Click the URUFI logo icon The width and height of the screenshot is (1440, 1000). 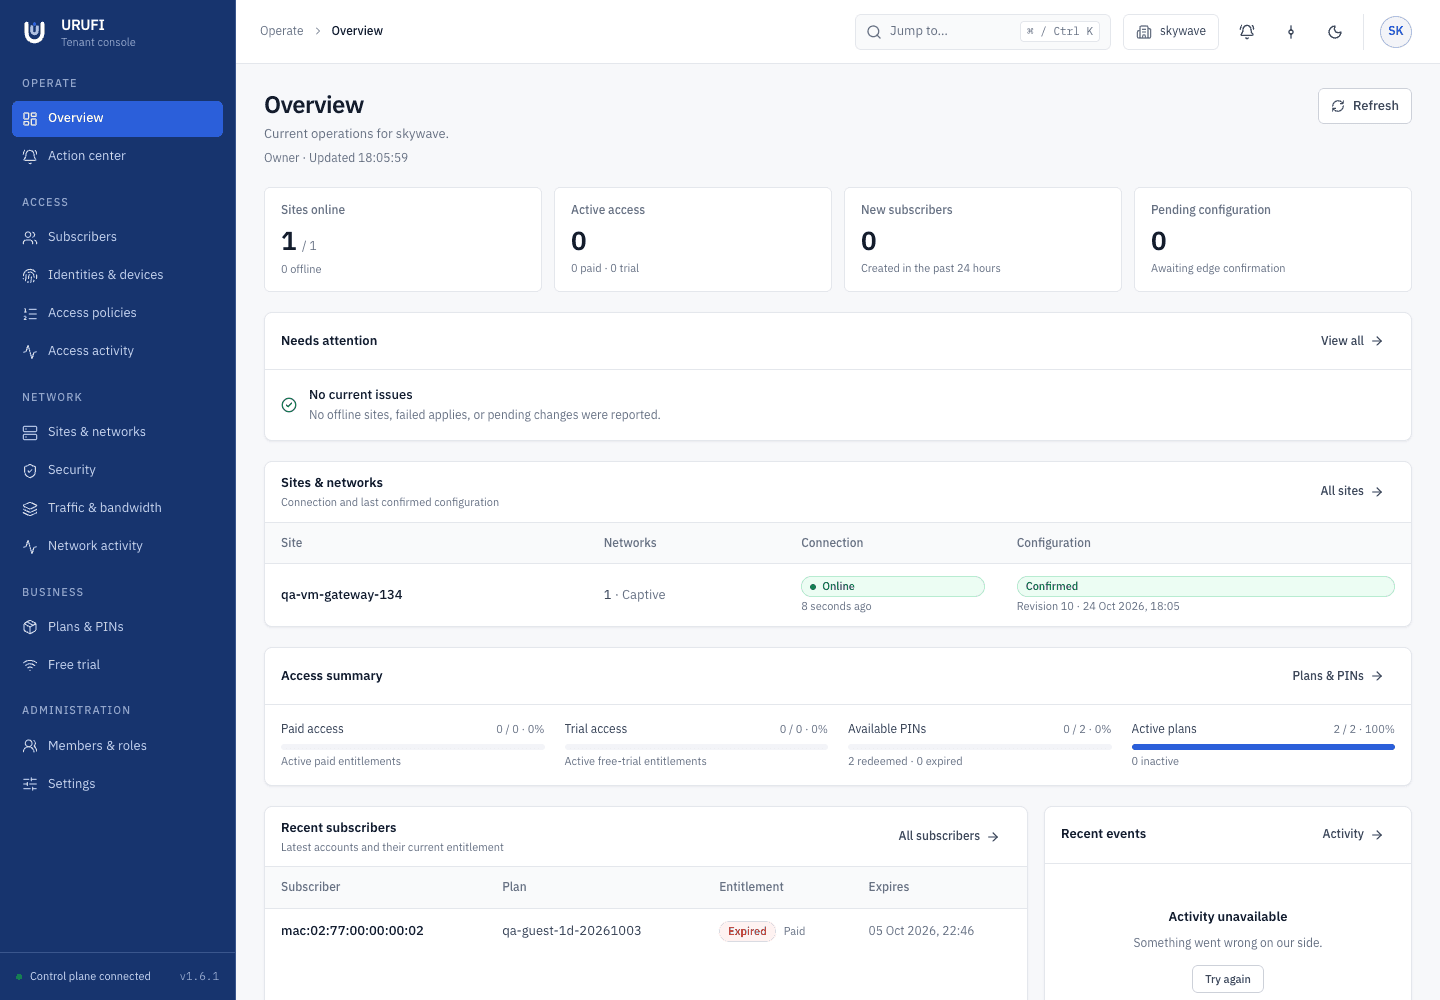[x=35, y=32]
